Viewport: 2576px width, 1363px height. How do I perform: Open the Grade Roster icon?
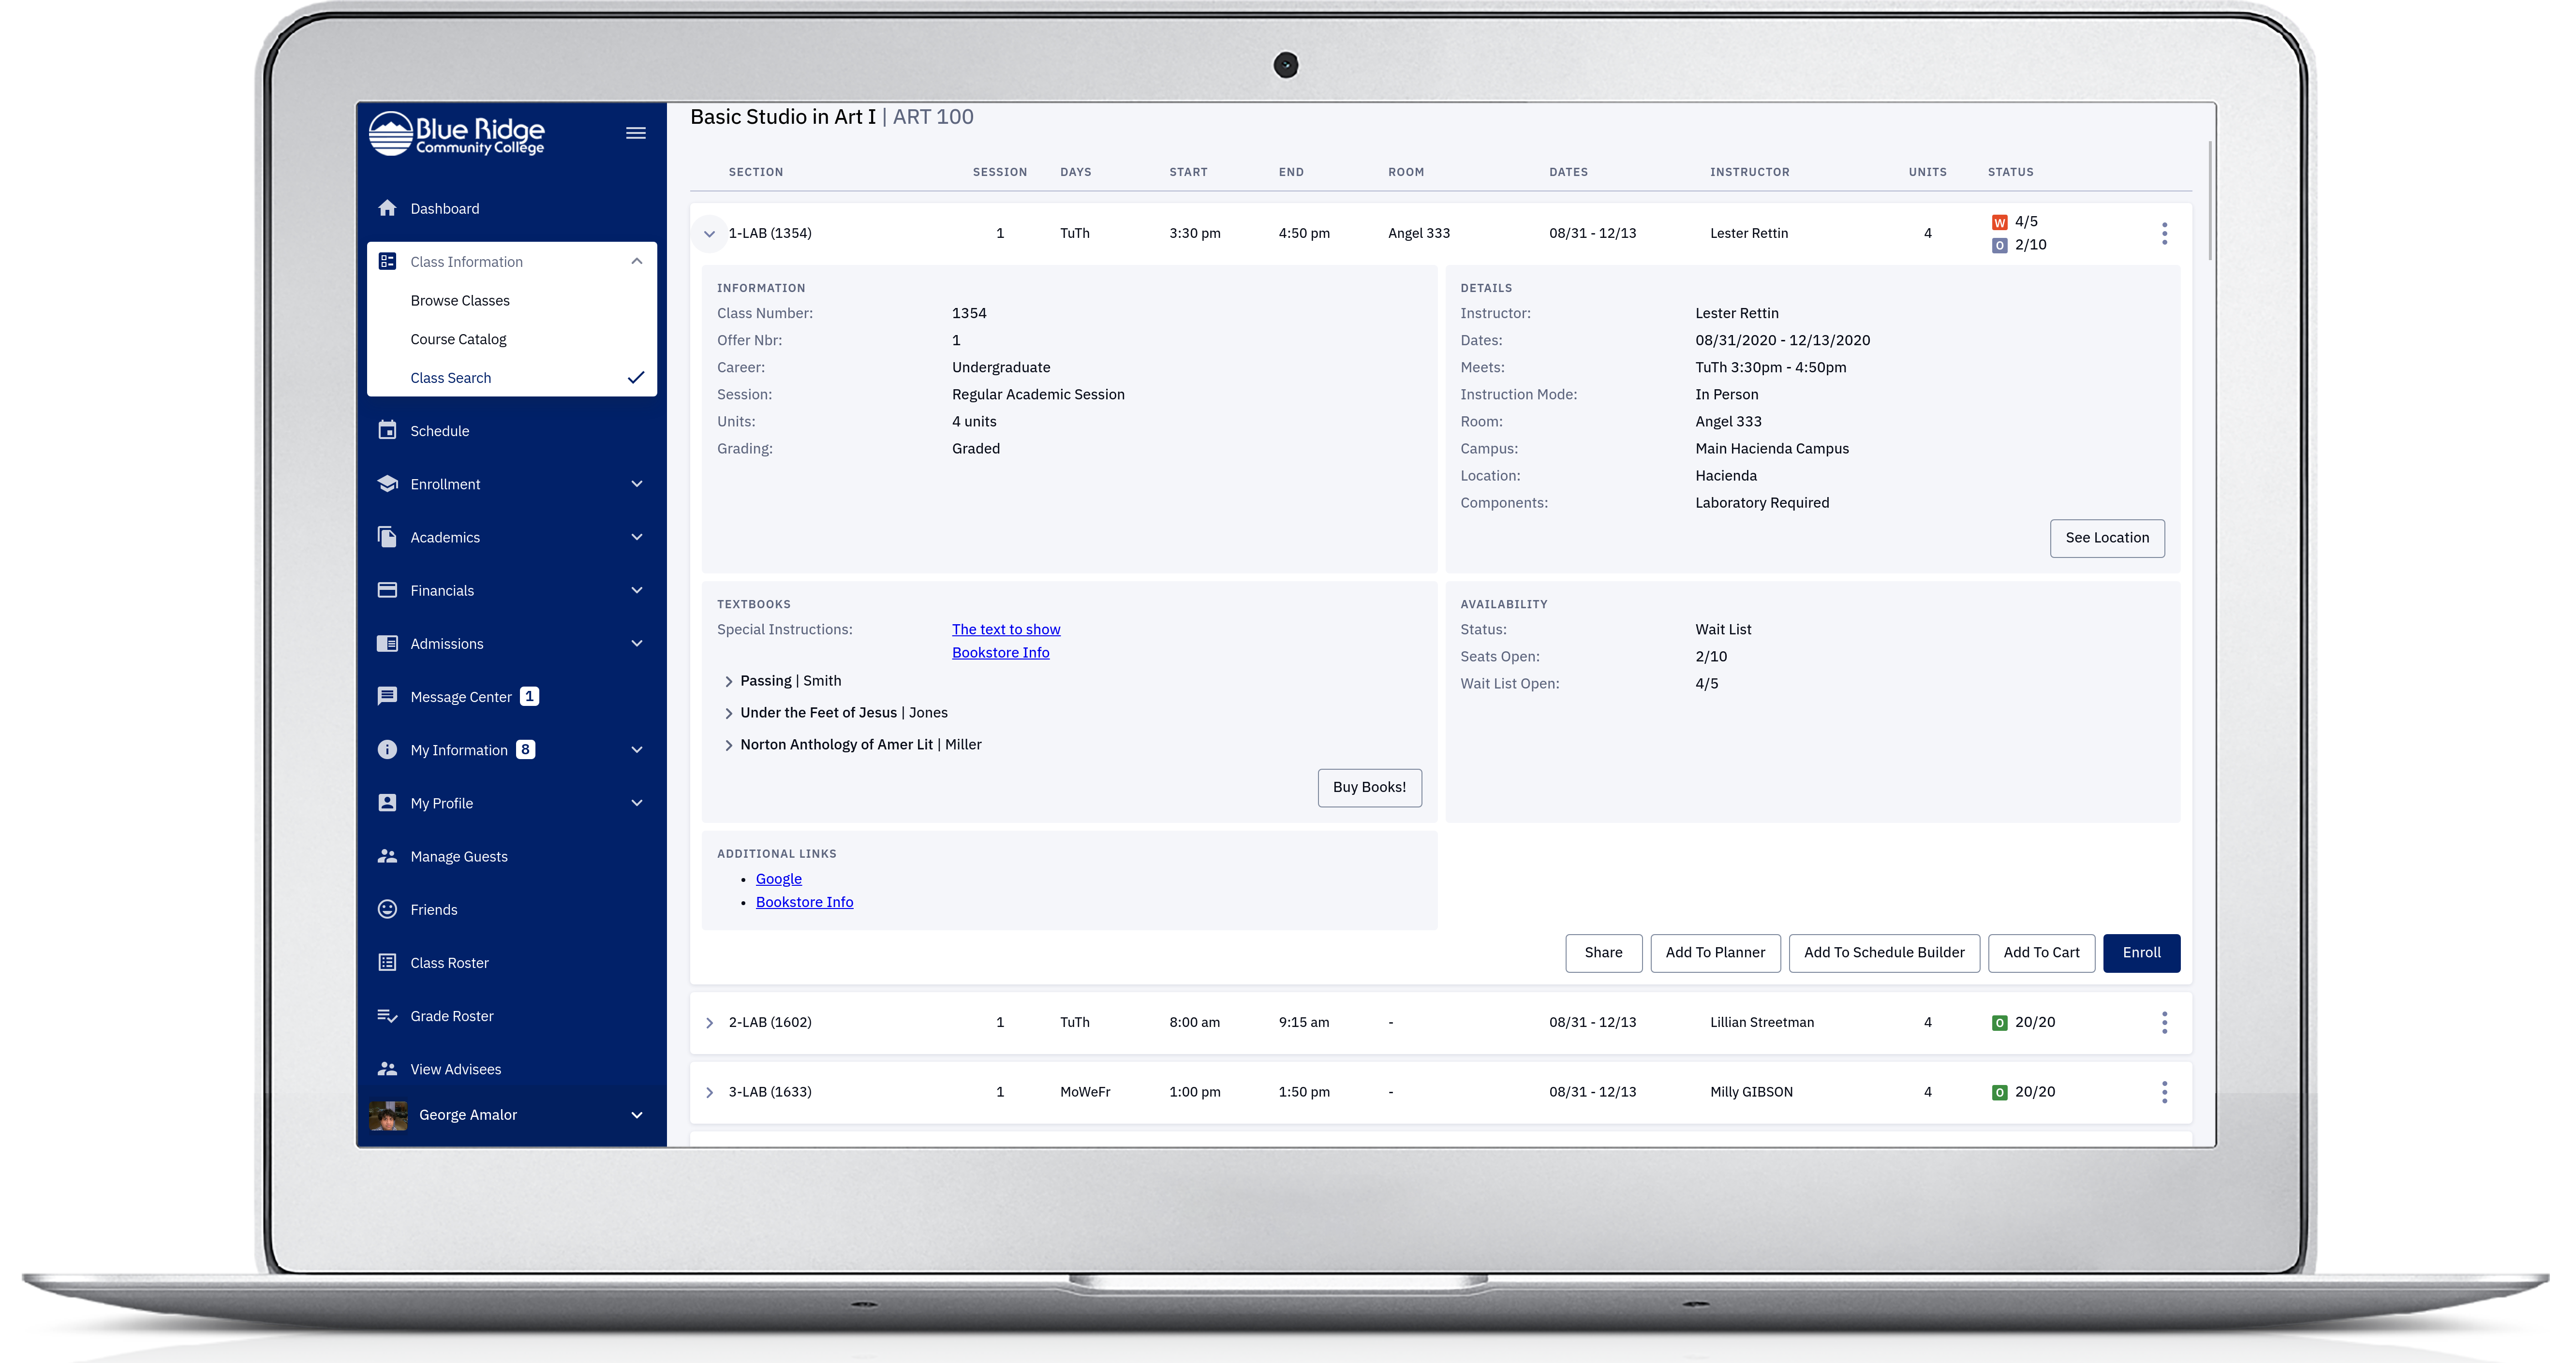(x=387, y=1015)
